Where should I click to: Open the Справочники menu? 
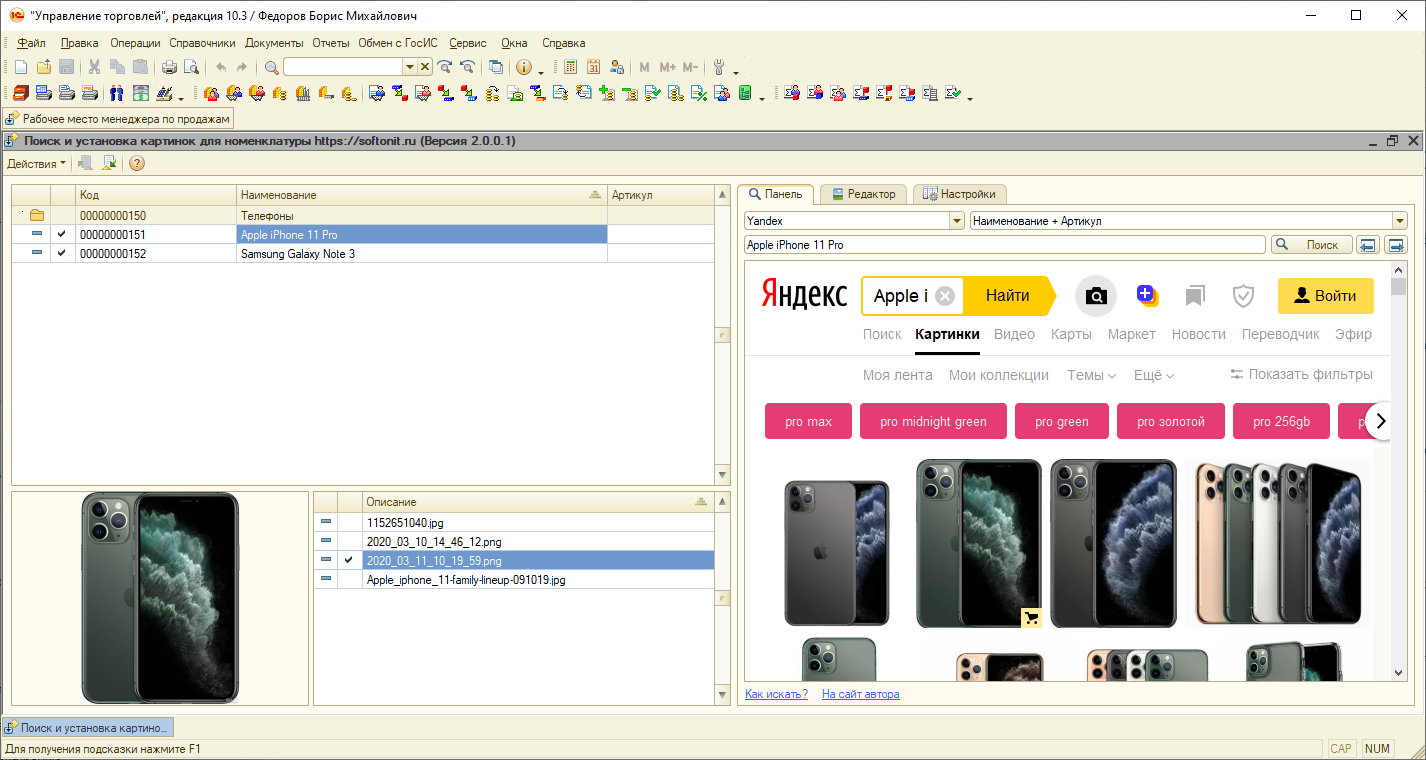pyautogui.click(x=202, y=43)
